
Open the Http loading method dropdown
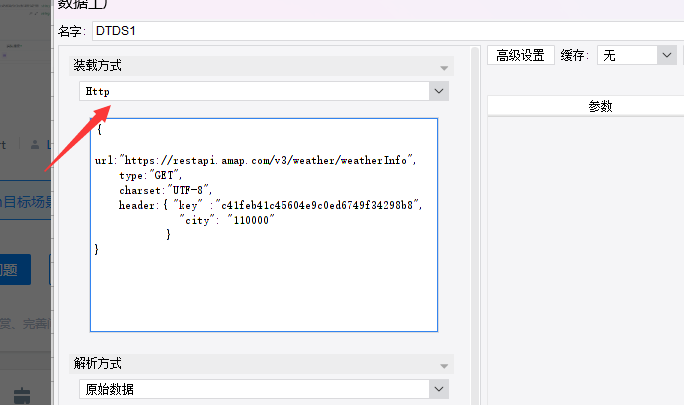click(439, 91)
